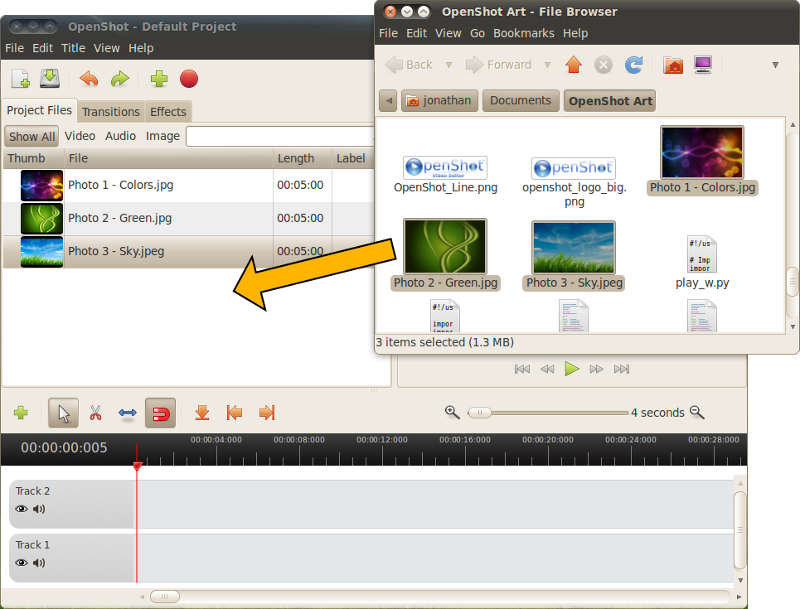Import files using the top green plus

[159, 79]
